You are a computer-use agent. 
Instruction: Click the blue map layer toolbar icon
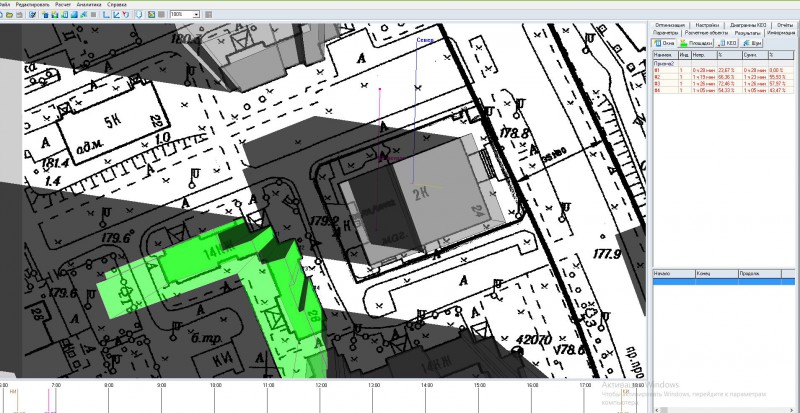(x=74, y=14)
